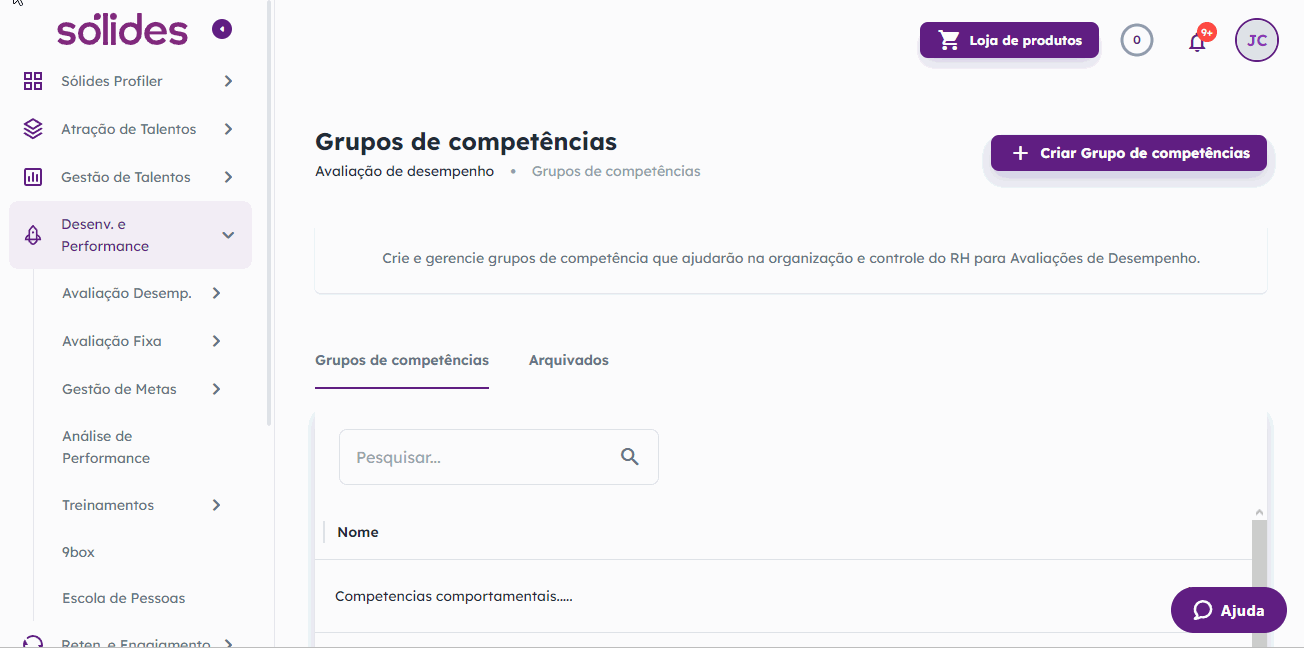Image resolution: width=1304 pixels, height=648 pixels.
Task: Expand the Treinamentos submenu chevron
Action: coord(216,505)
